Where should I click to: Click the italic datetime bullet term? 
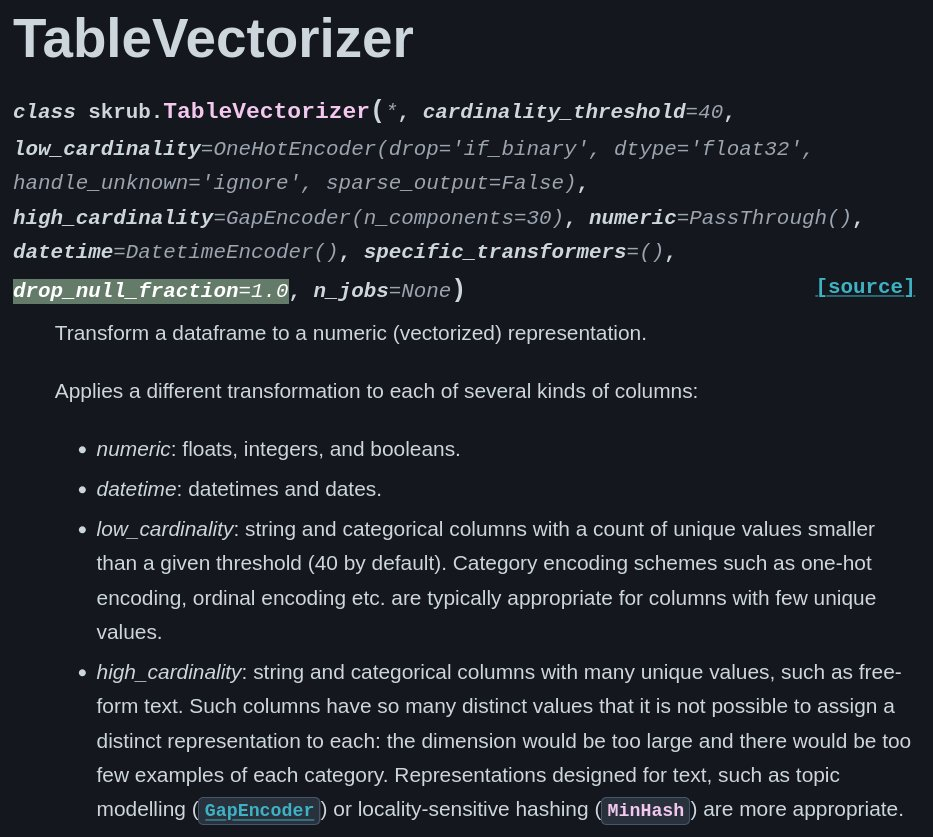click(x=136, y=489)
